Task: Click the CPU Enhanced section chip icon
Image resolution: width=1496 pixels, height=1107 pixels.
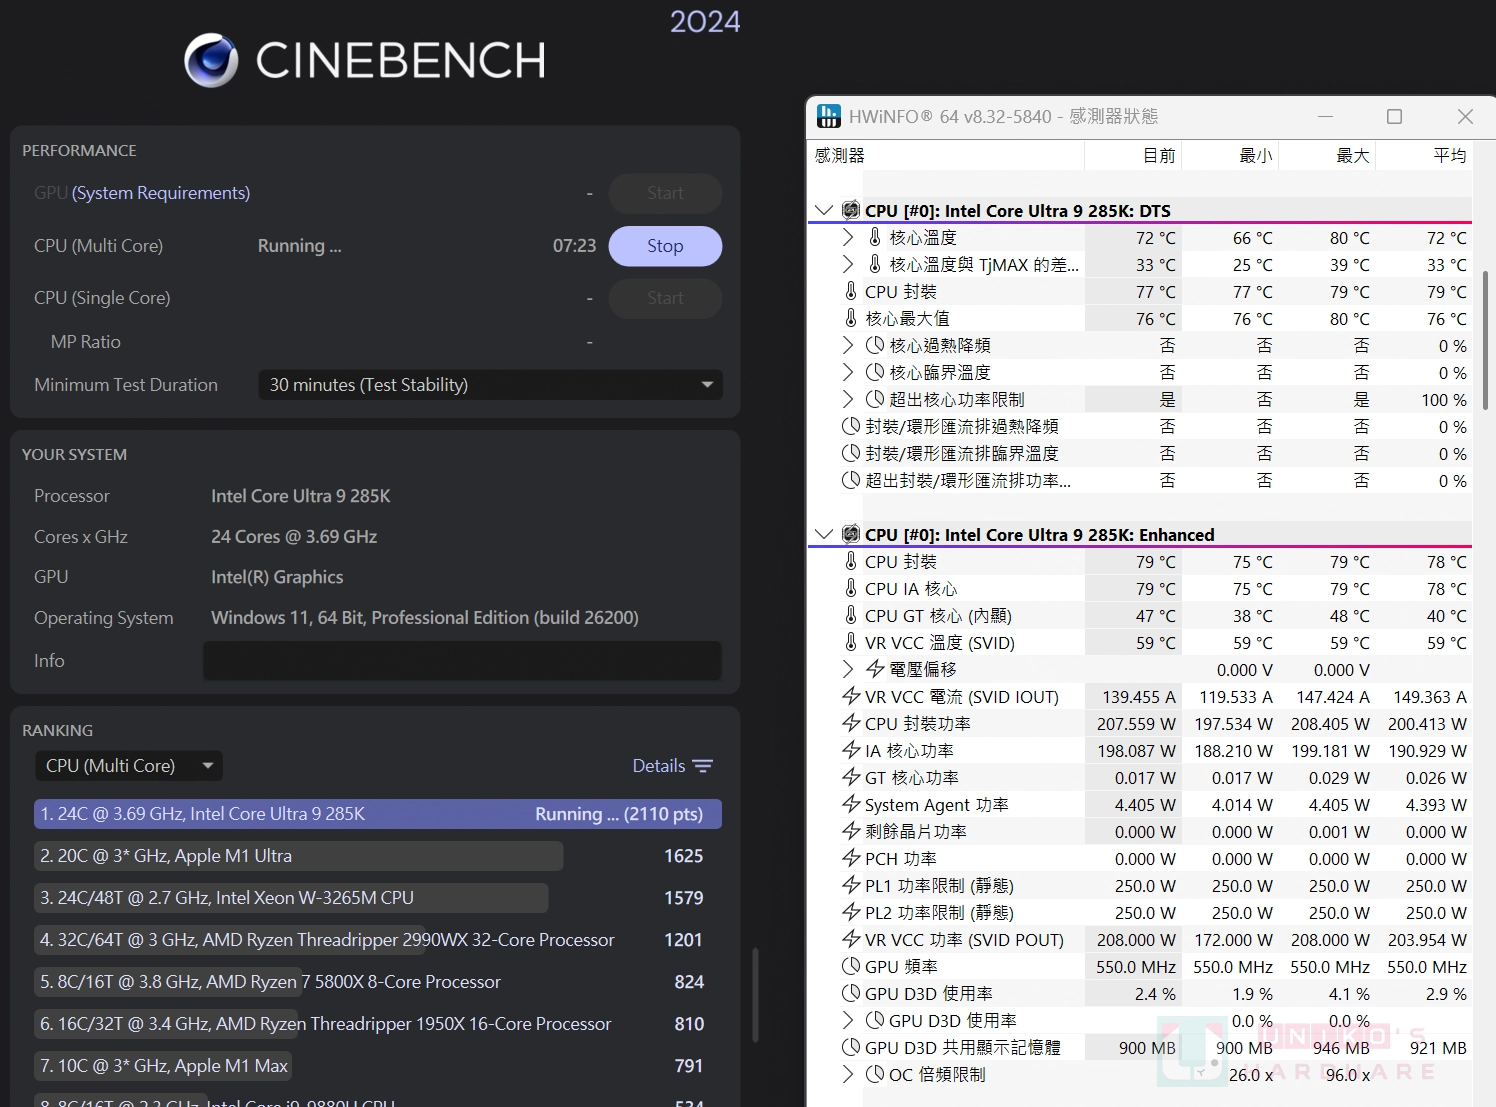Action: (851, 534)
